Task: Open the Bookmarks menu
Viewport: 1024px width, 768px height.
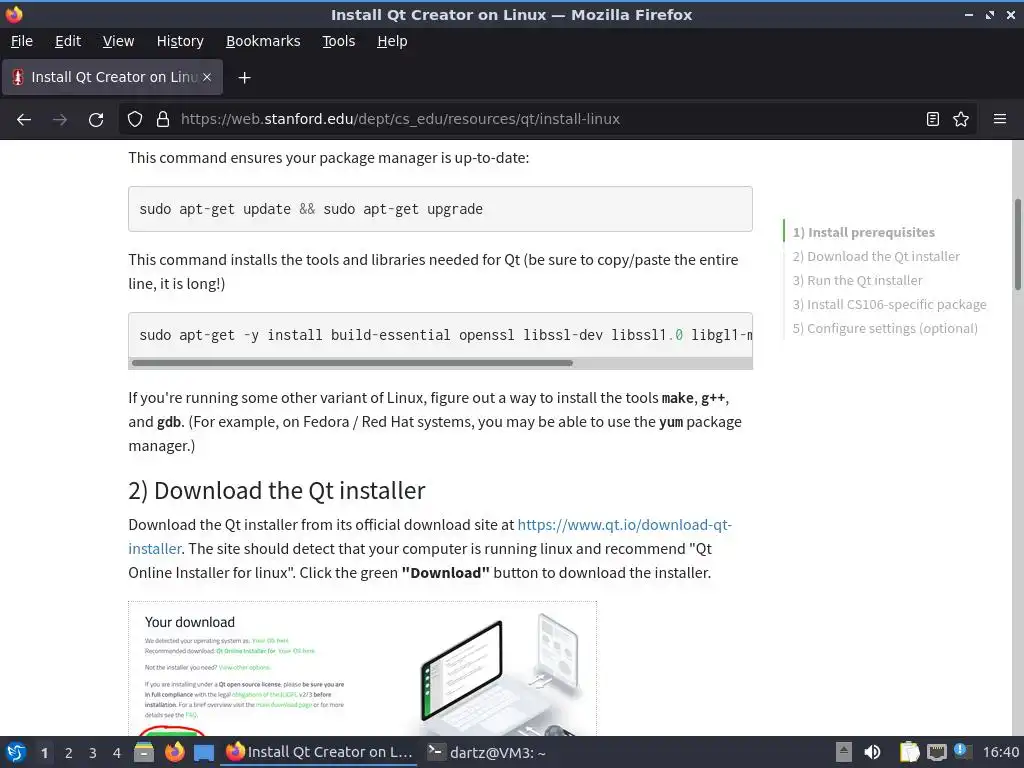Action: tap(263, 41)
